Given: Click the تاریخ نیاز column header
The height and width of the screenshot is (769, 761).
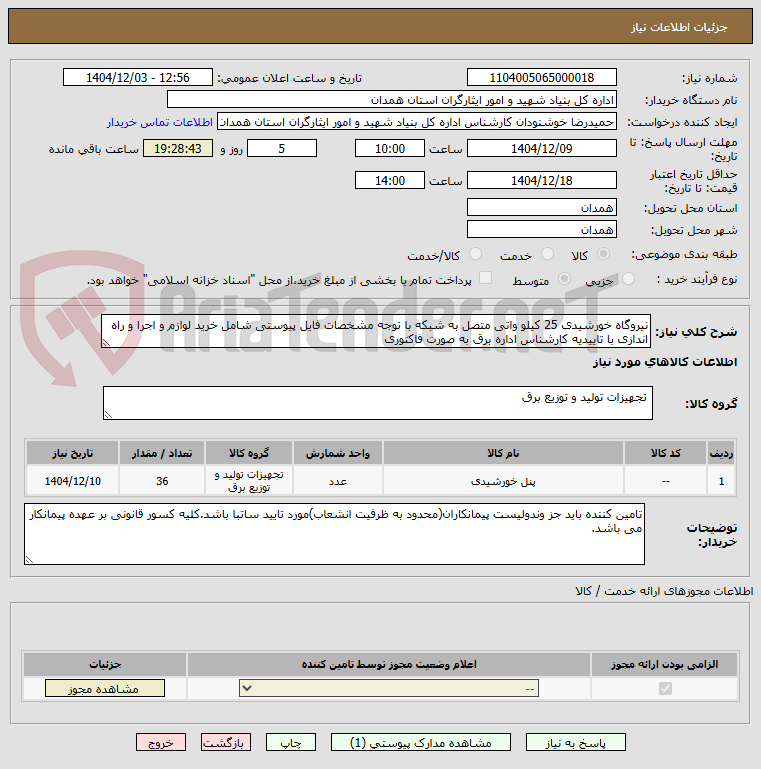Looking at the screenshot, I should click(73, 453).
